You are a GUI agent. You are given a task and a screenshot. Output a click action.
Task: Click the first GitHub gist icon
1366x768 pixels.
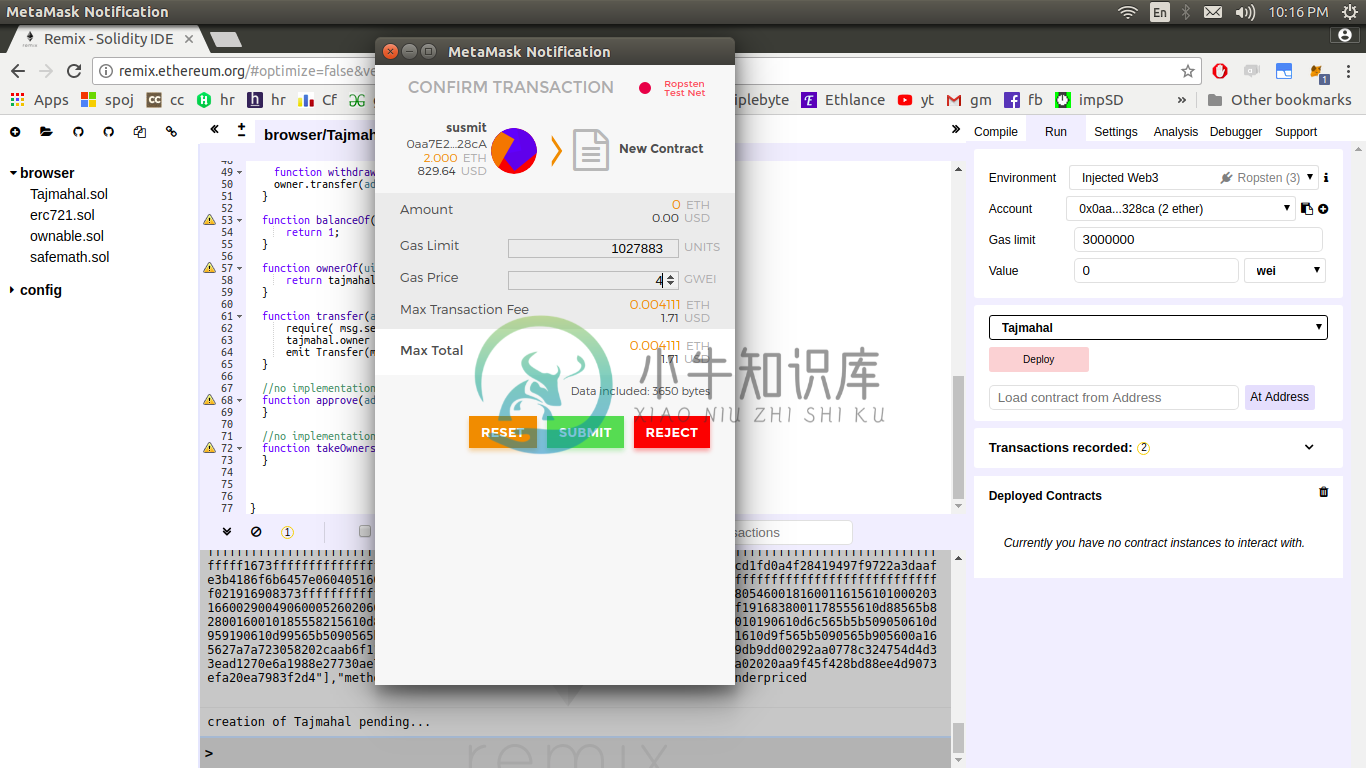click(x=78, y=132)
